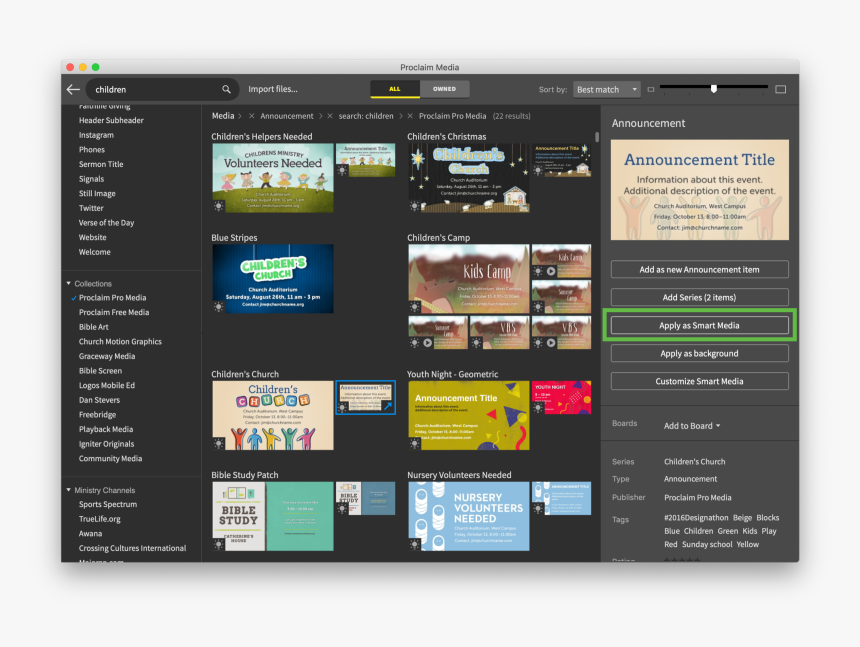Collapse the Ministry Channels section
The height and width of the screenshot is (647, 860).
point(69,490)
